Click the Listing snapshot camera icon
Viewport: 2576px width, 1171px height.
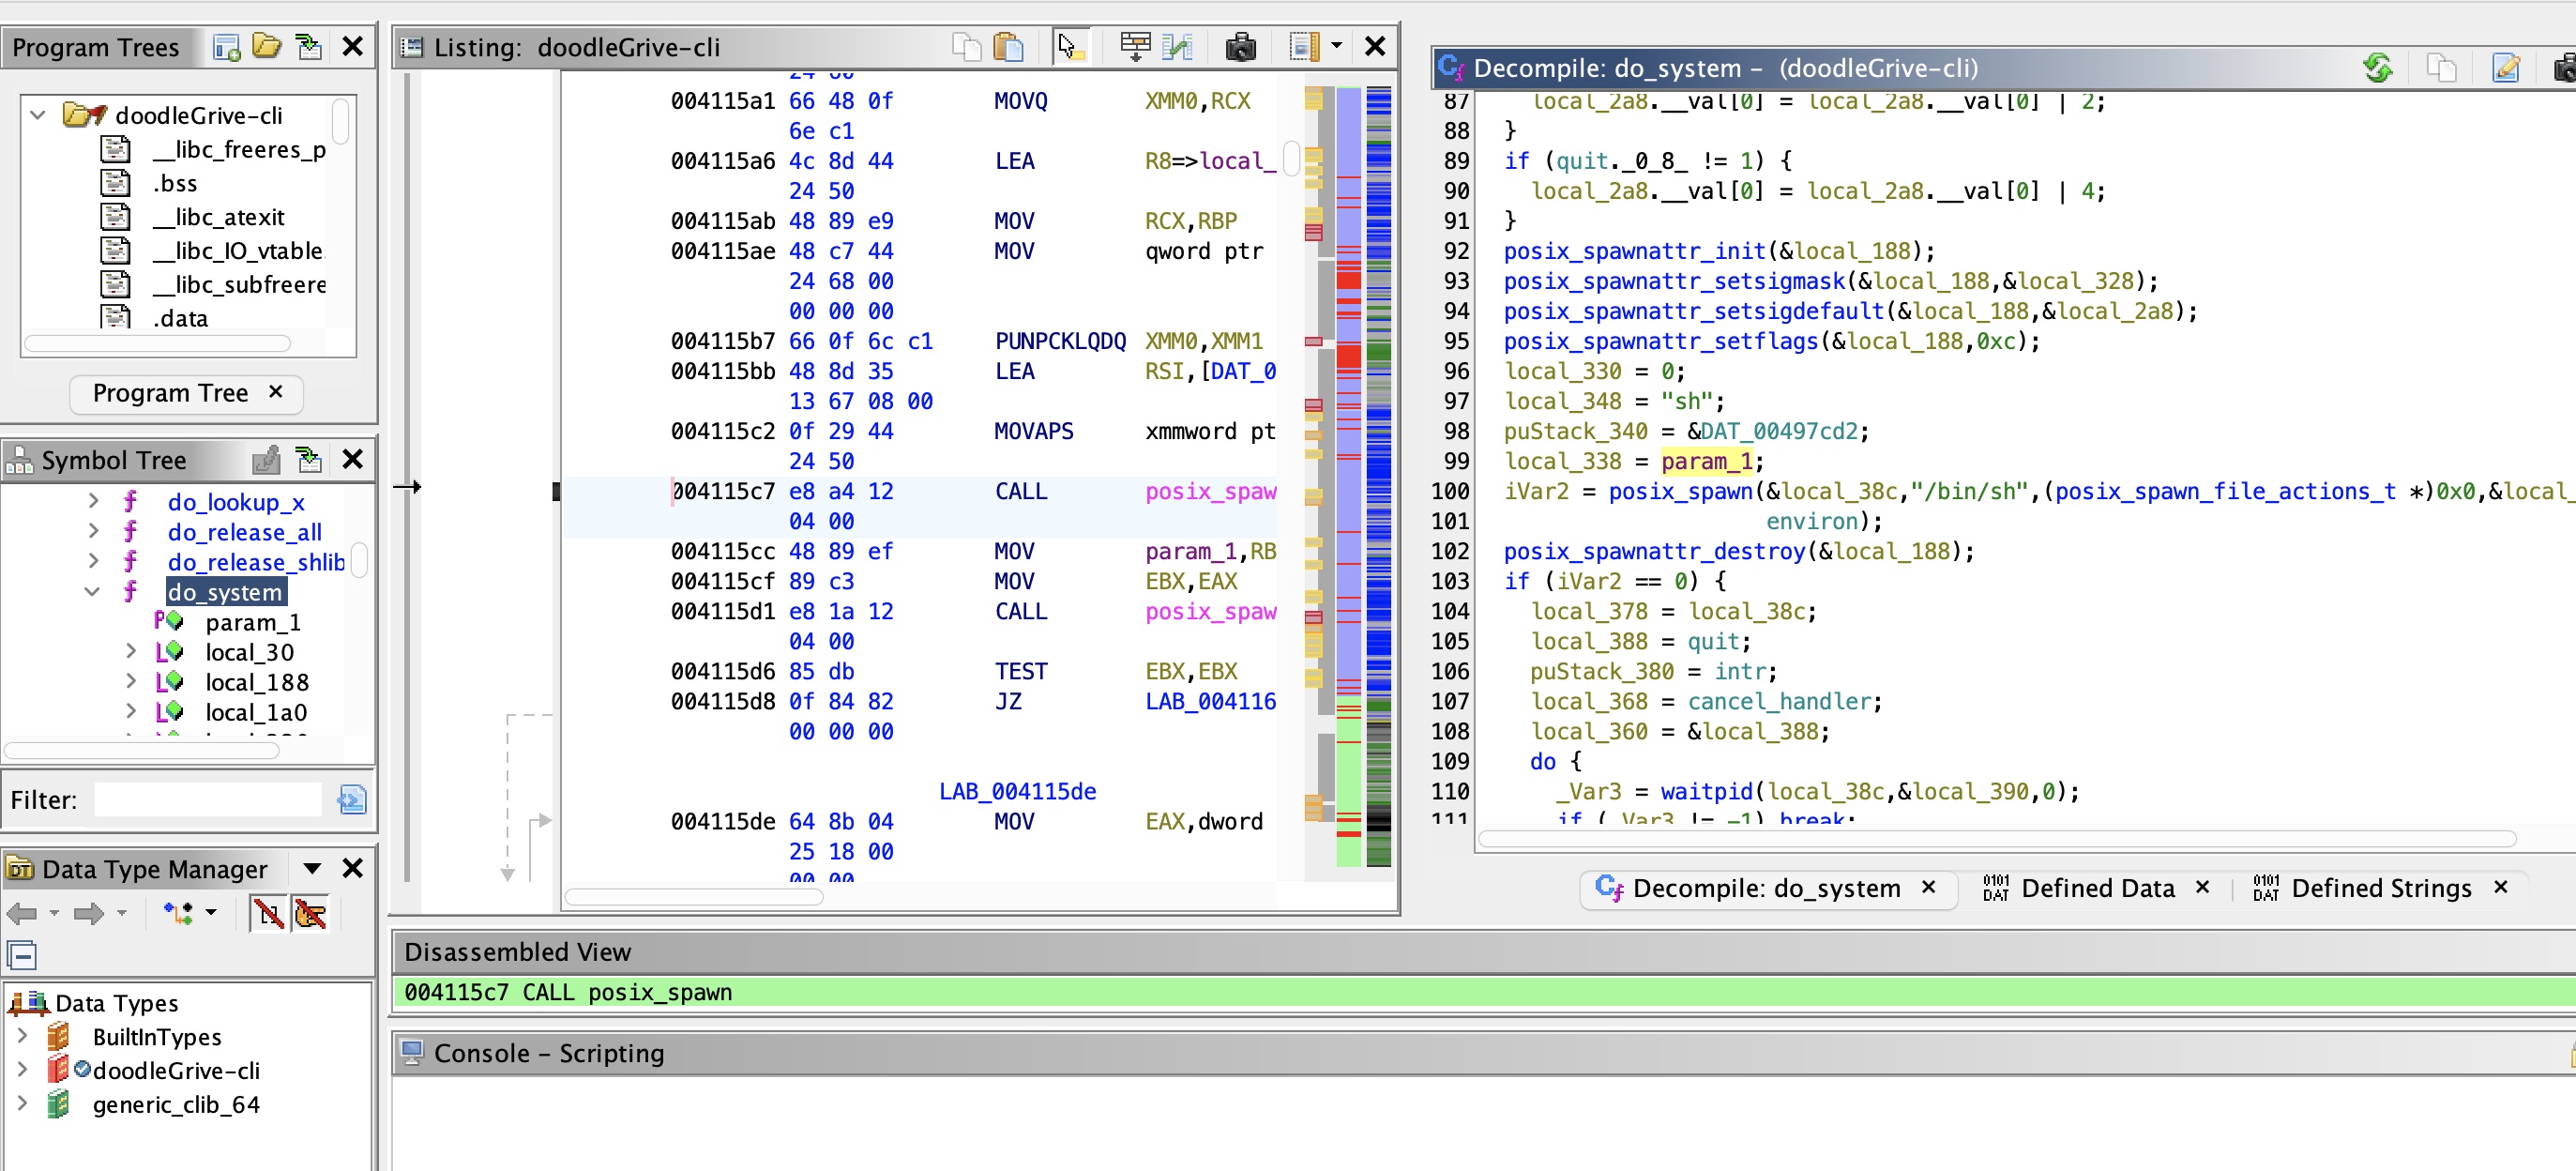[1240, 47]
